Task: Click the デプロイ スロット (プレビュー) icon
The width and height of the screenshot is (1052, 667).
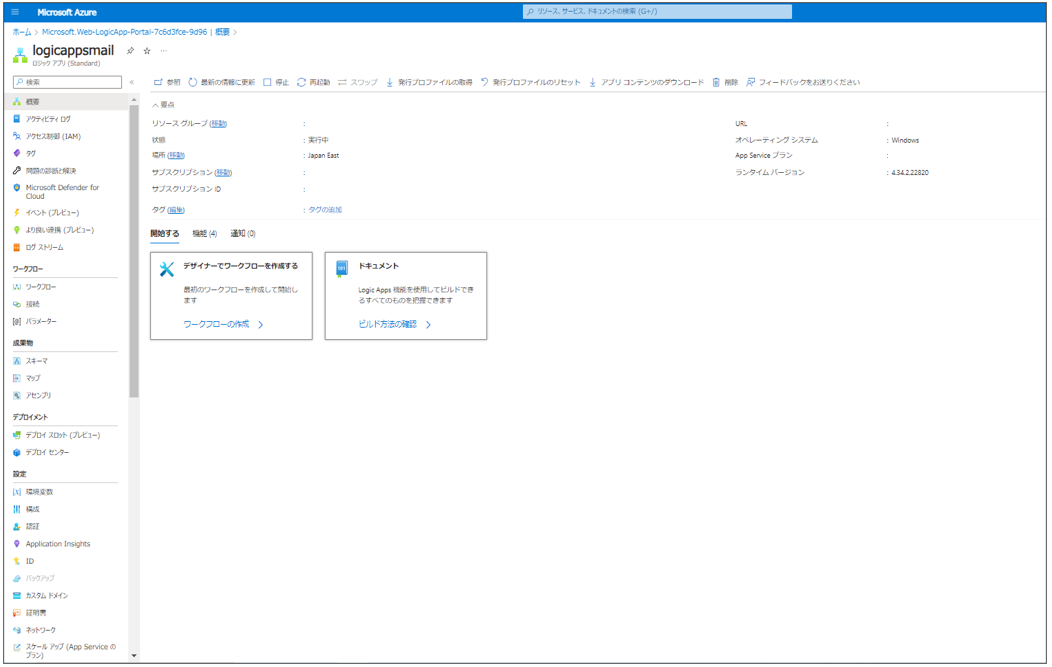Action: pyautogui.click(x=17, y=435)
